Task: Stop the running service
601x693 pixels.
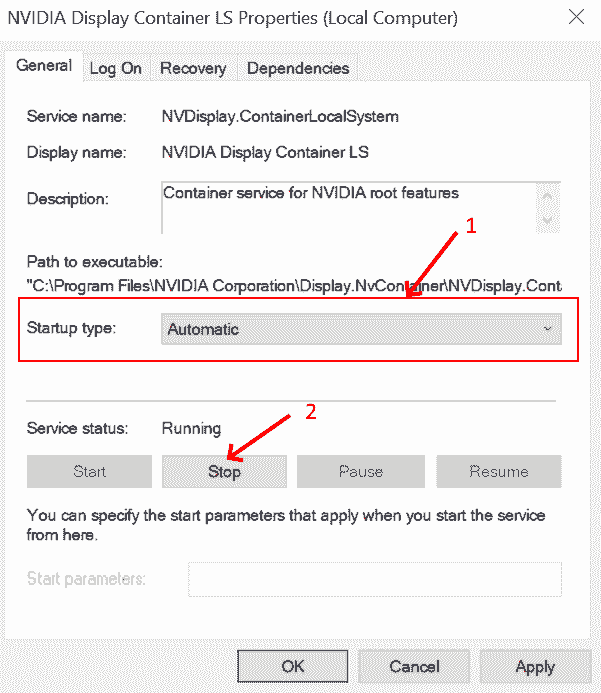Action: point(224,472)
